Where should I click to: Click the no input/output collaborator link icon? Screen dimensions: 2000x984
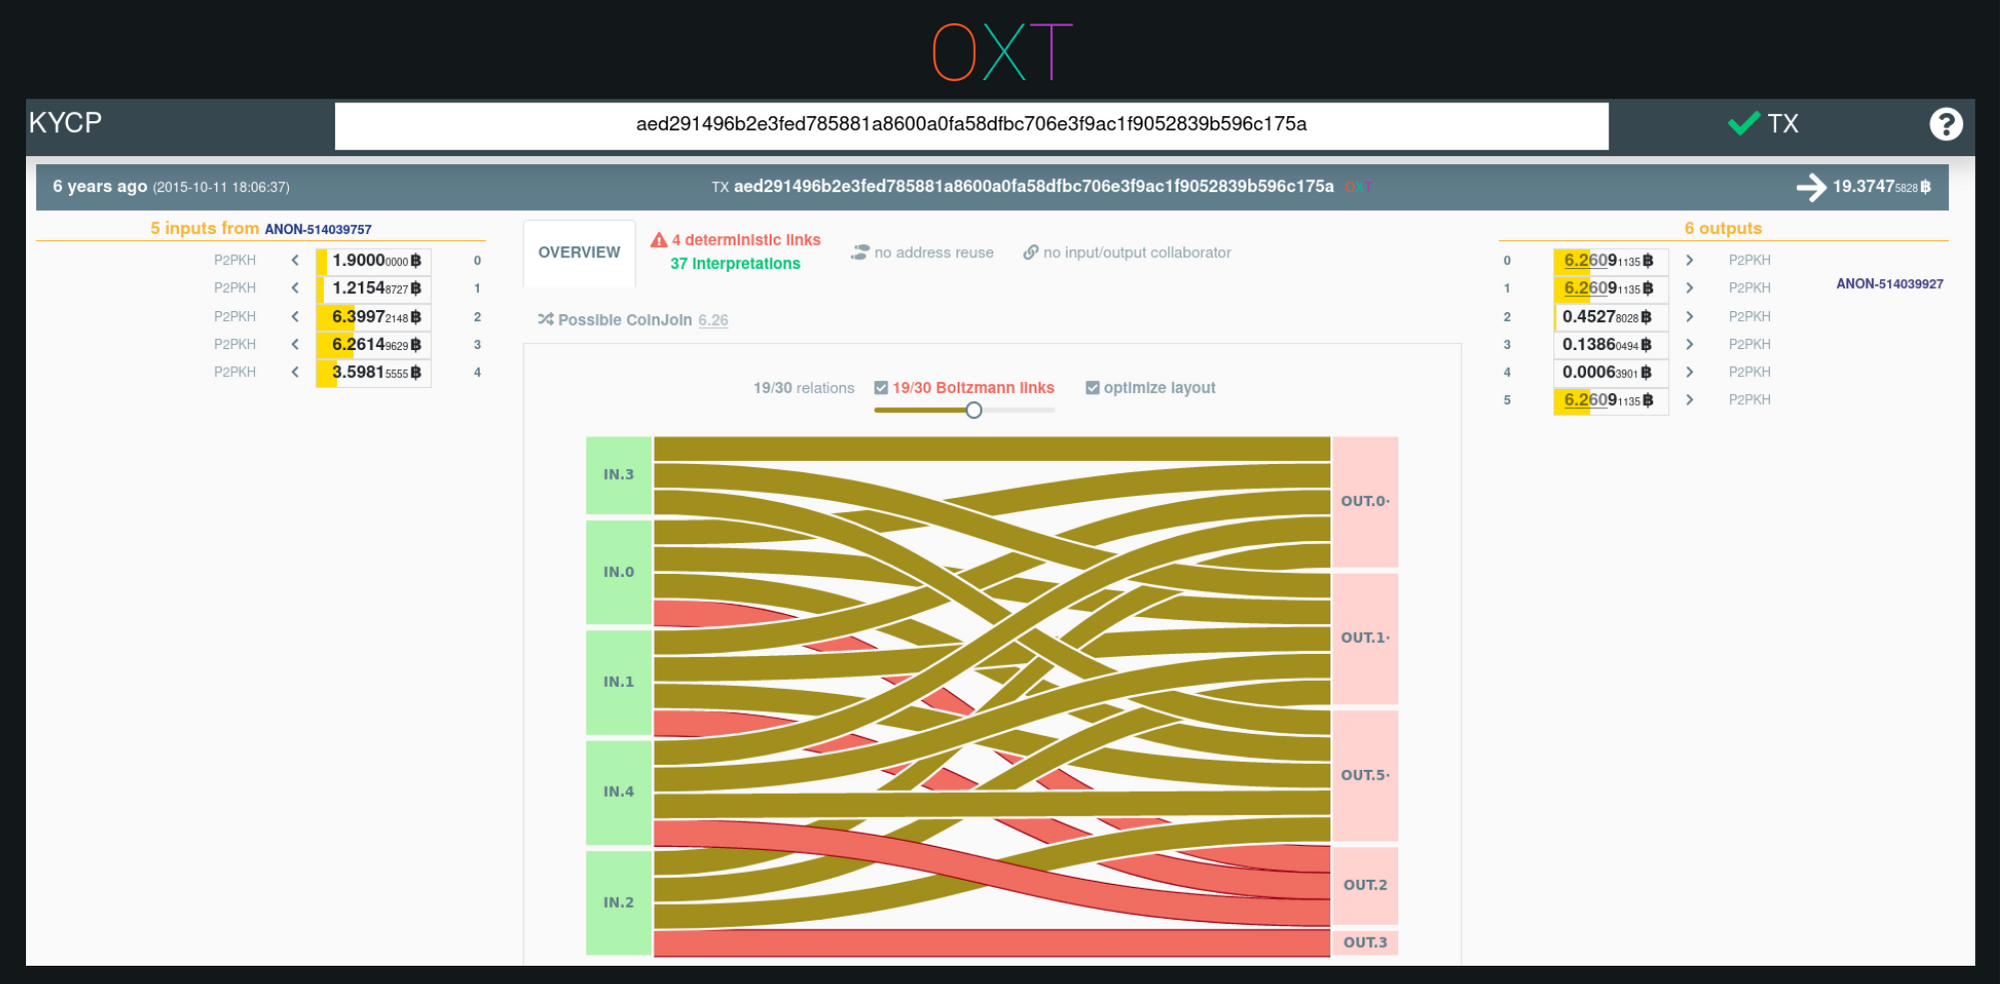tap(1030, 253)
